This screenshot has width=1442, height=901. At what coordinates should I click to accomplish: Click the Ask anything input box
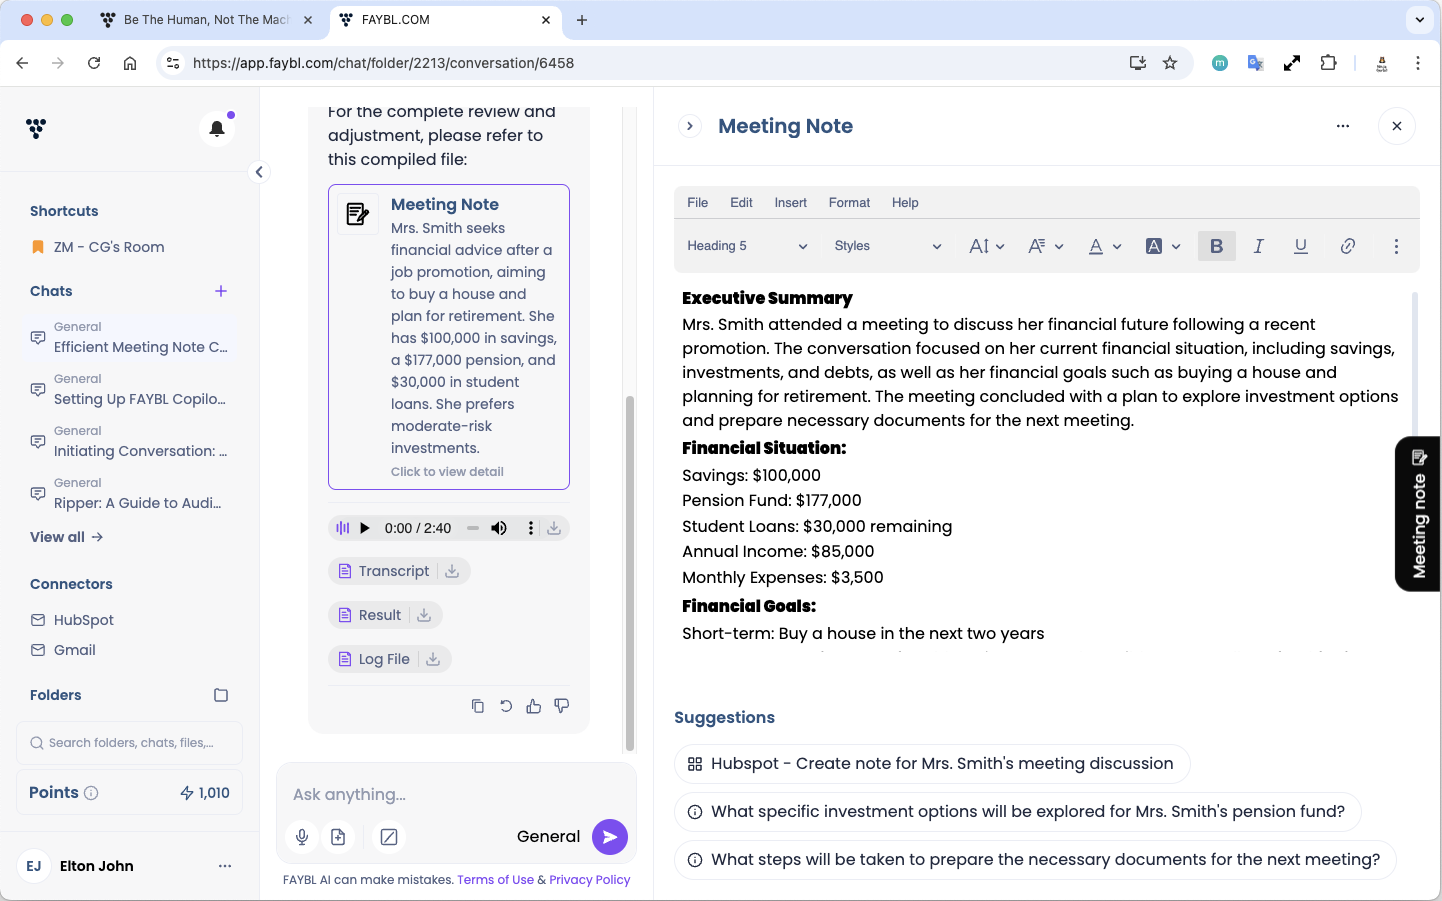pos(456,794)
